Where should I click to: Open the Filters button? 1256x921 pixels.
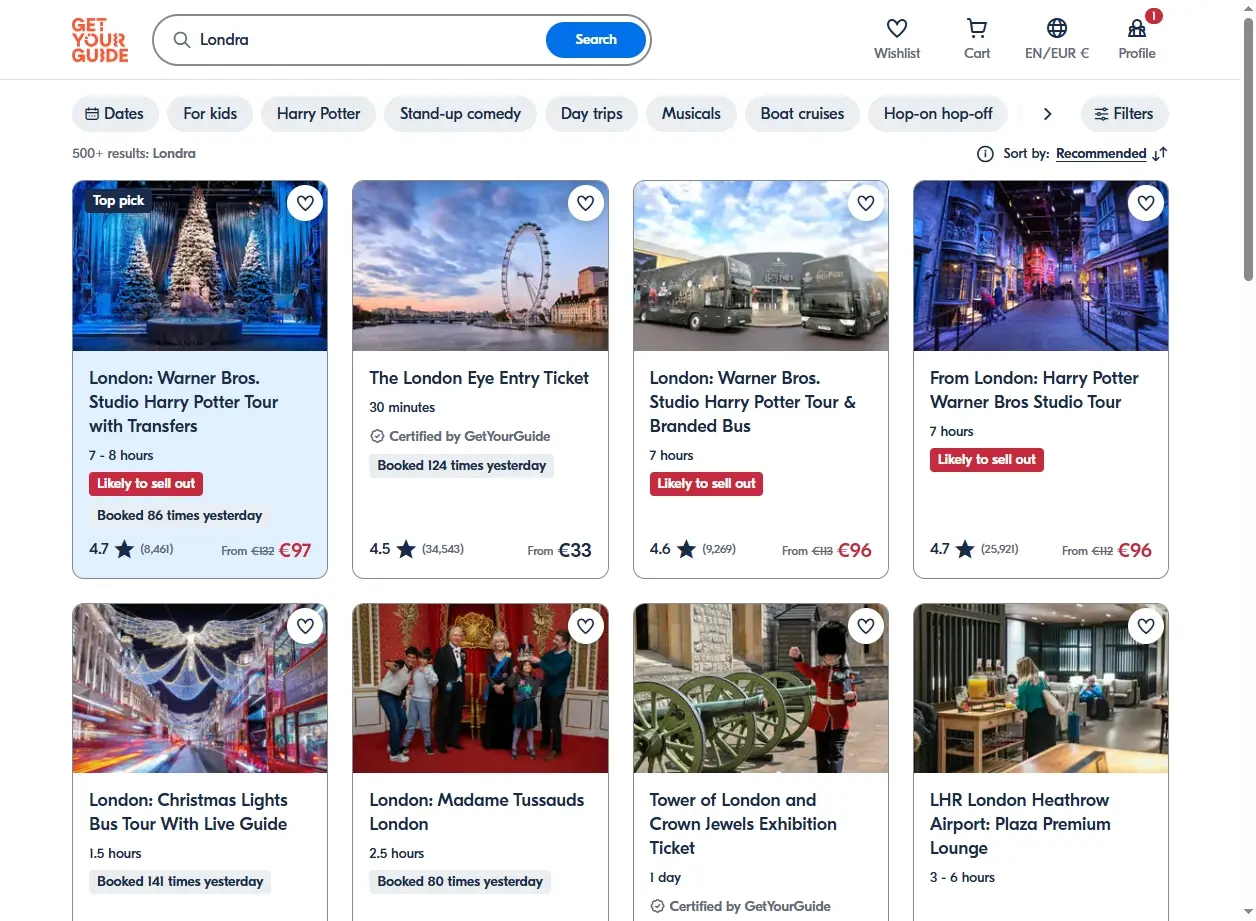coord(1124,114)
